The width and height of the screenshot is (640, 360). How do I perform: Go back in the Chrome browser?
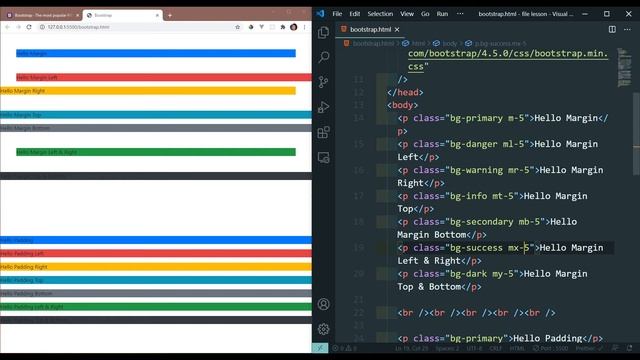[x=7, y=27]
